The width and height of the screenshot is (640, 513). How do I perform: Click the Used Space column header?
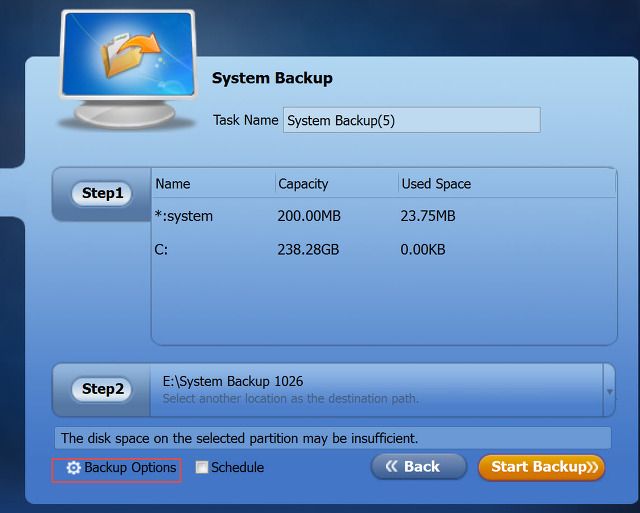point(506,184)
